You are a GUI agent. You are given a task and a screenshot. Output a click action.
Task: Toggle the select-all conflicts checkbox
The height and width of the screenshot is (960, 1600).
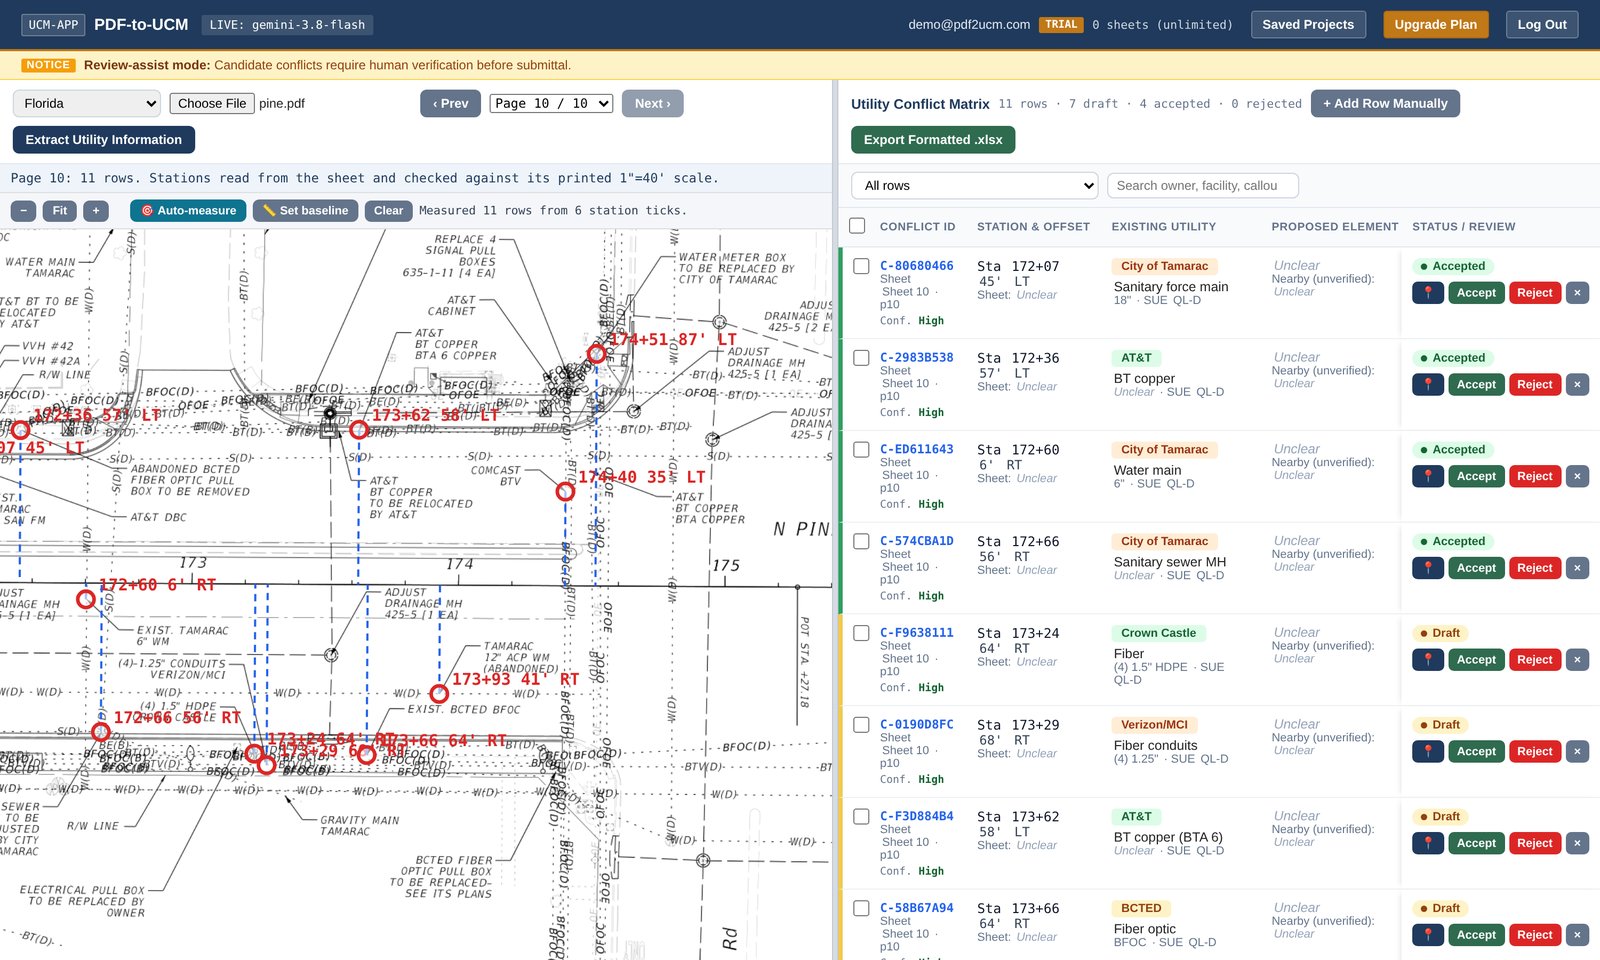click(x=857, y=226)
